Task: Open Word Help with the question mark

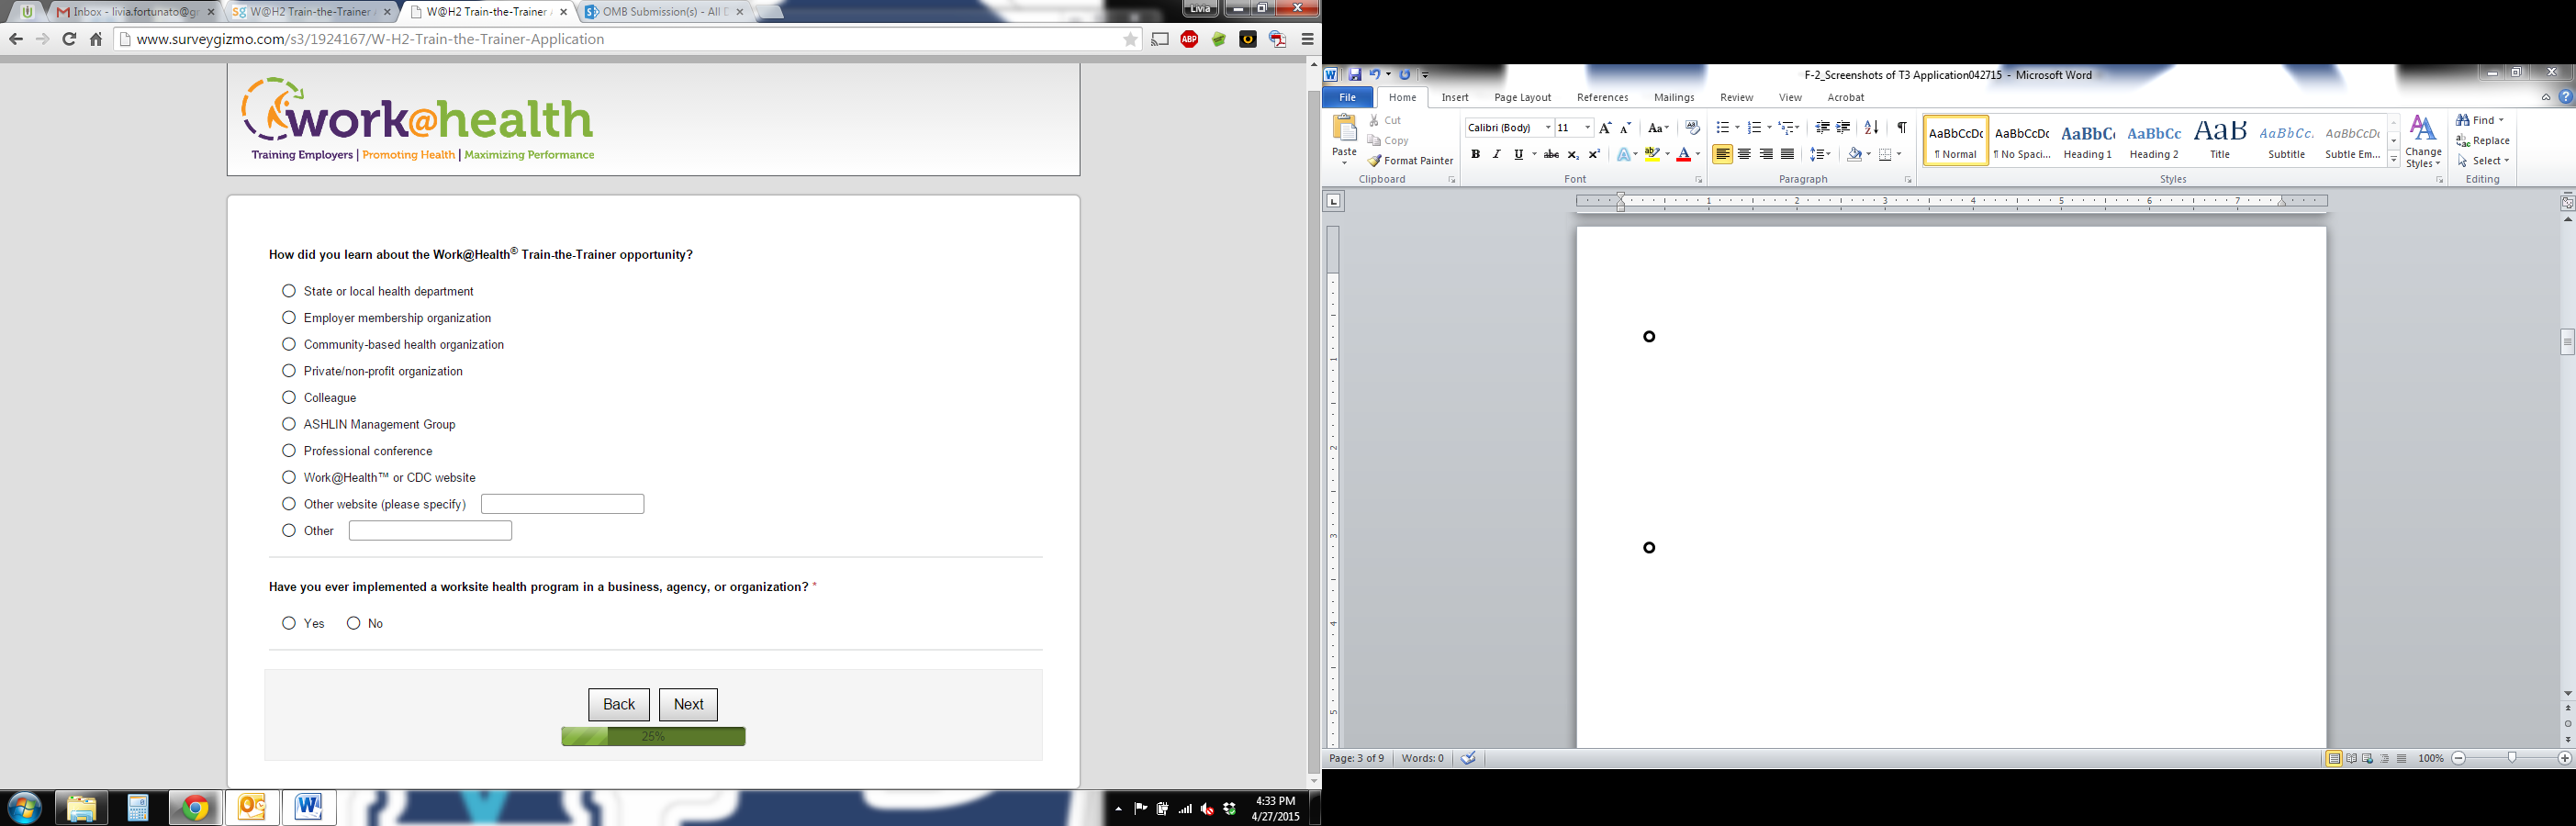Action: click(x=2566, y=97)
